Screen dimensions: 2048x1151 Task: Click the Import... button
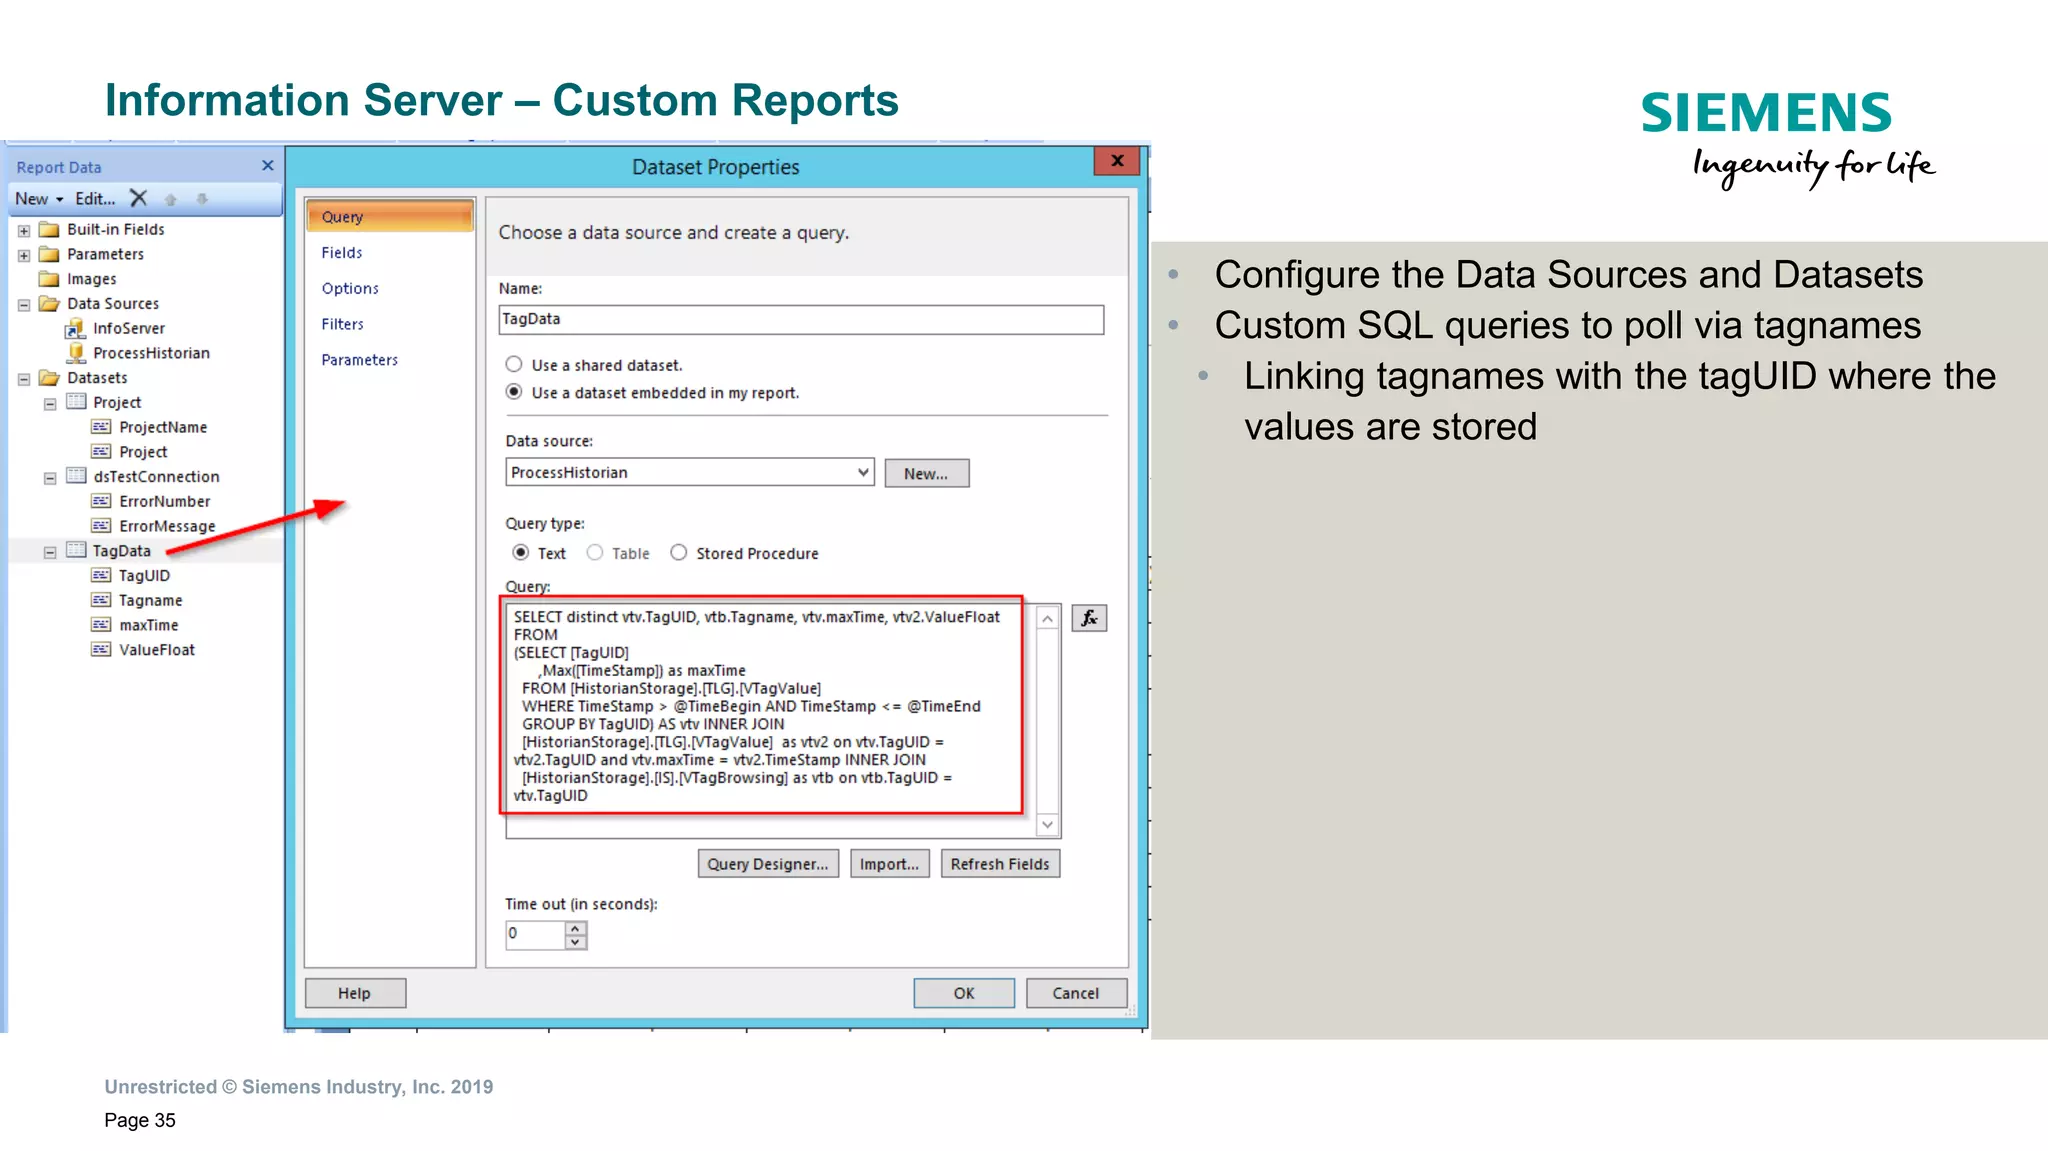point(889,864)
